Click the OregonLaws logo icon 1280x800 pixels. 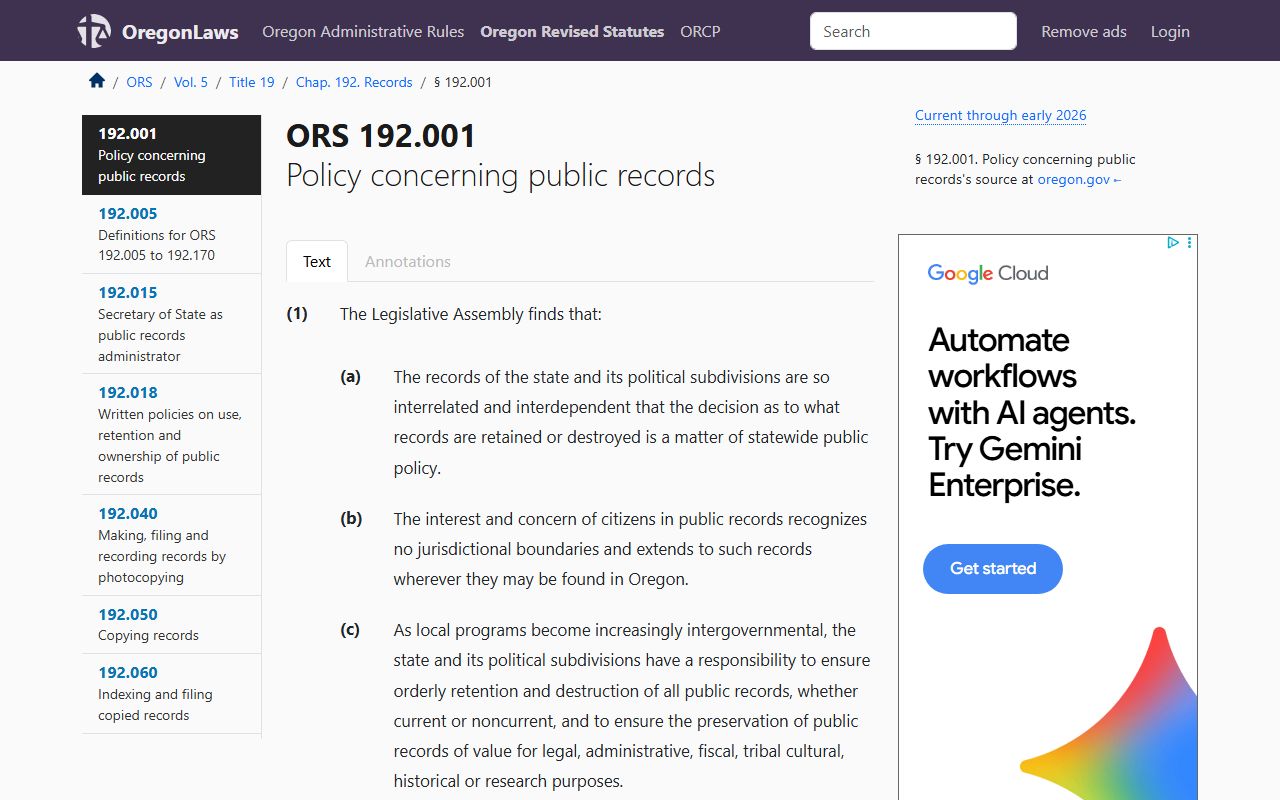point(94,31)
